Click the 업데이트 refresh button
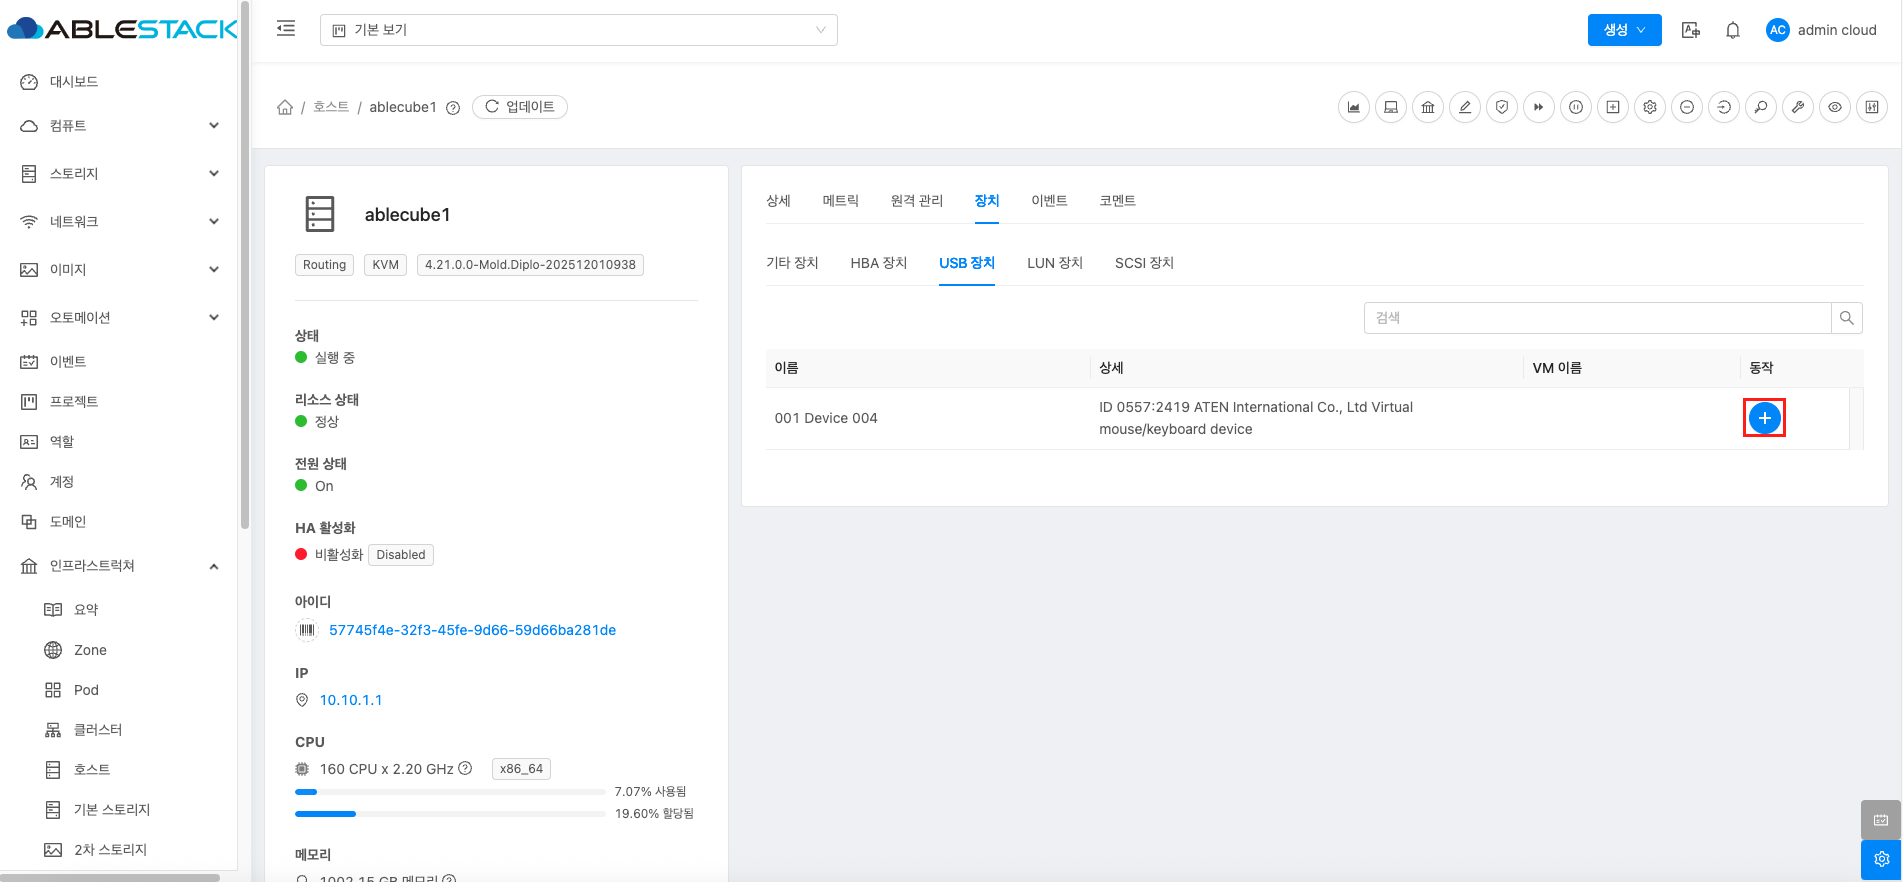 pos(520,107)
